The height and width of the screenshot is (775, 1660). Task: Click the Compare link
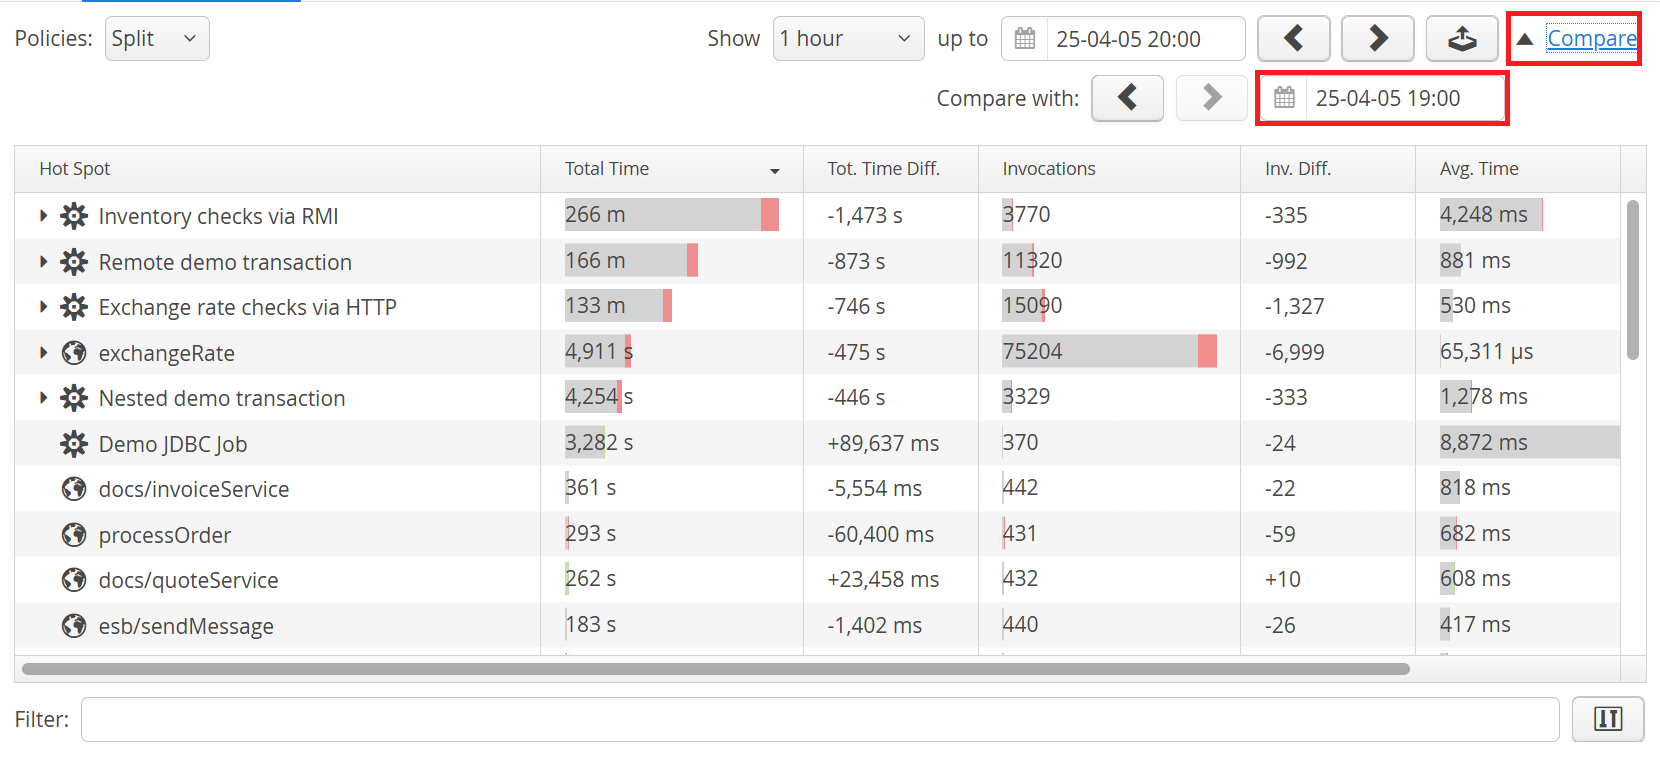1591,39
